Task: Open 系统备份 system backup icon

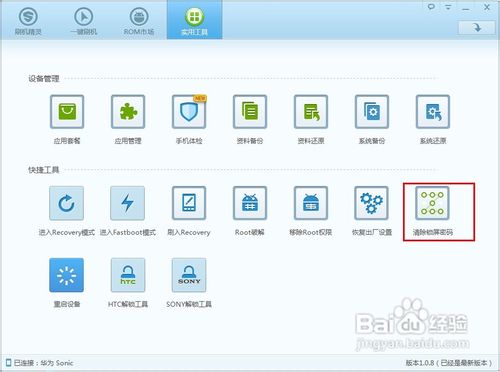Action: [372, 112]
